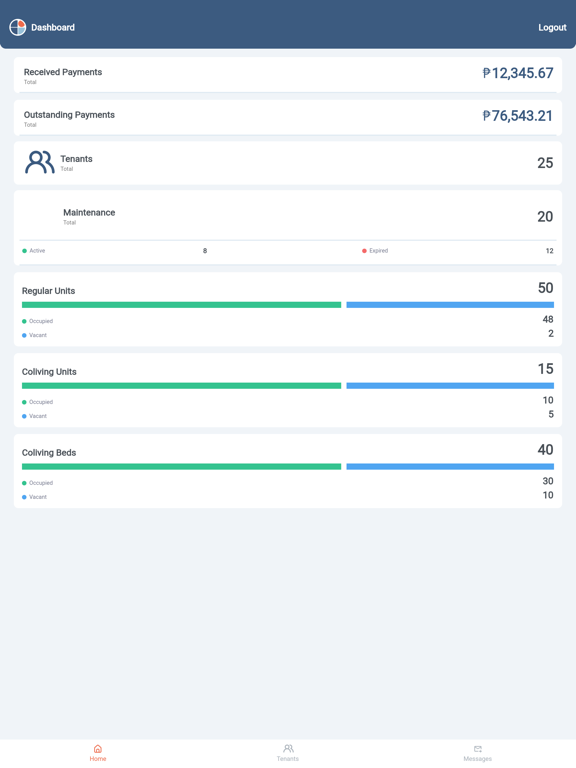Click the Dashboard title text

tap(53, 27)
